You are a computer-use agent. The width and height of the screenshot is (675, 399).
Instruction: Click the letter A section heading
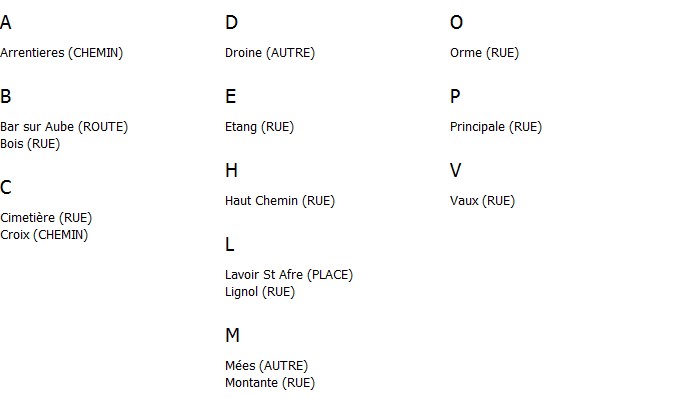pos(6,22)
